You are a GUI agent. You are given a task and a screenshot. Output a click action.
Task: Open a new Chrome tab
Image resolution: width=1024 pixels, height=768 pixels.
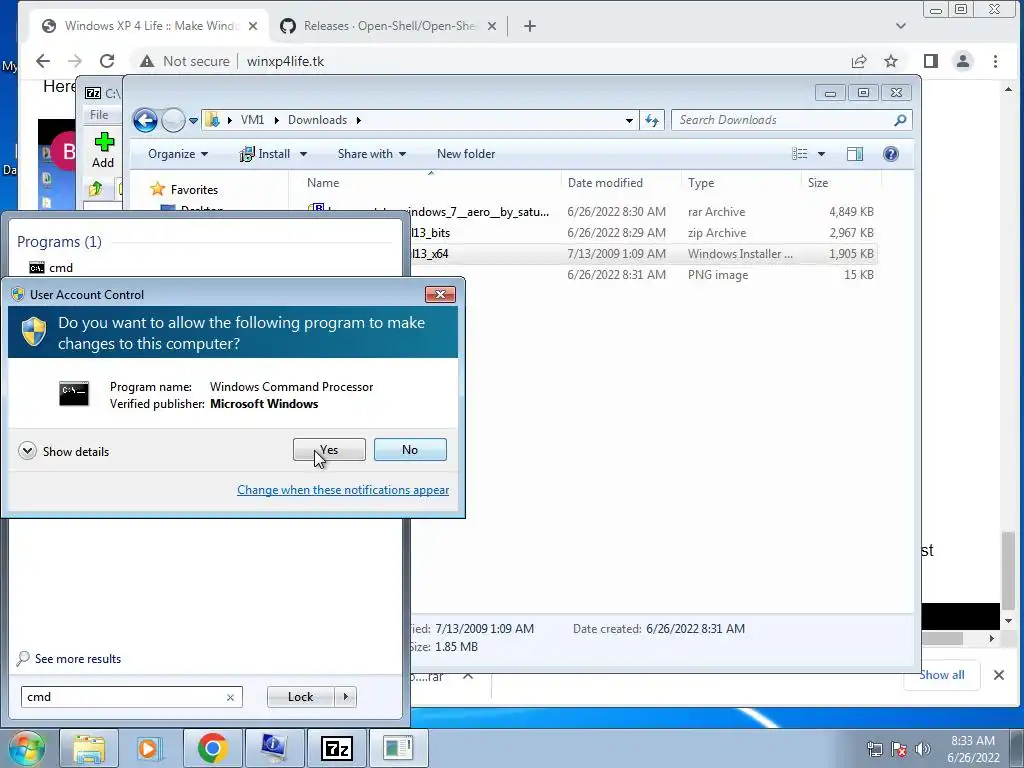(530, 26)
